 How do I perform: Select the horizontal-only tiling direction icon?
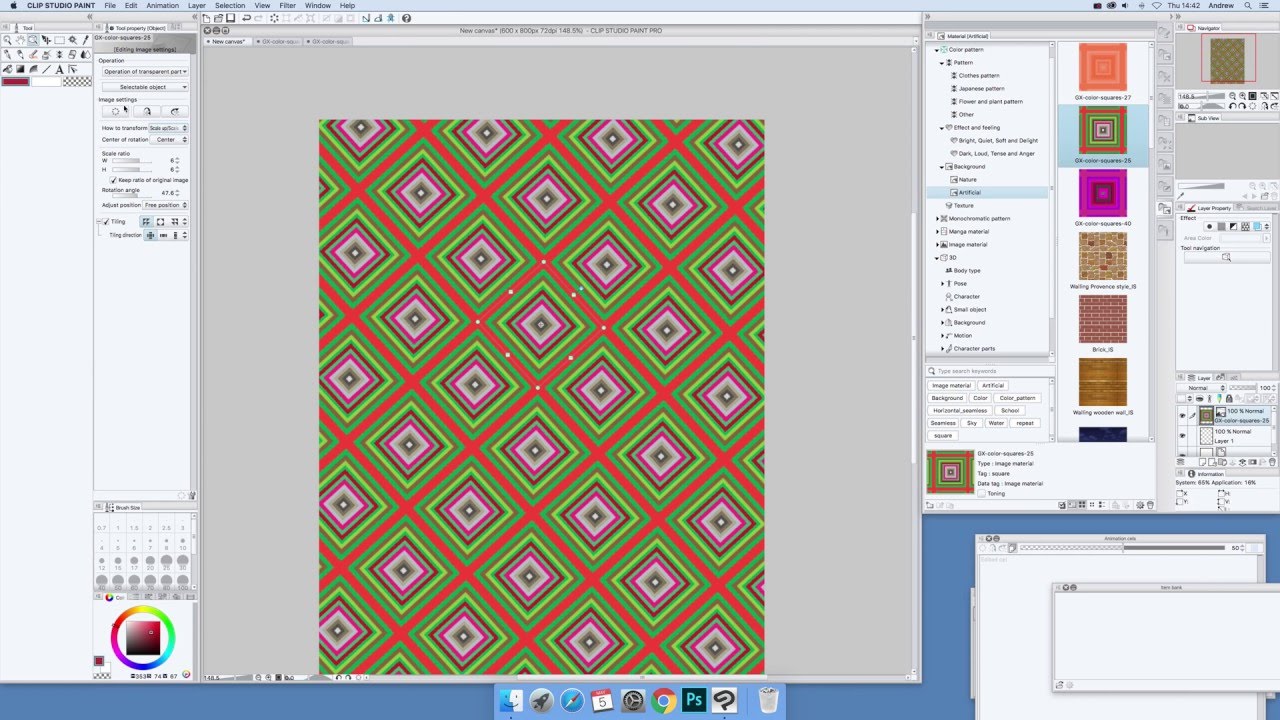162,235
